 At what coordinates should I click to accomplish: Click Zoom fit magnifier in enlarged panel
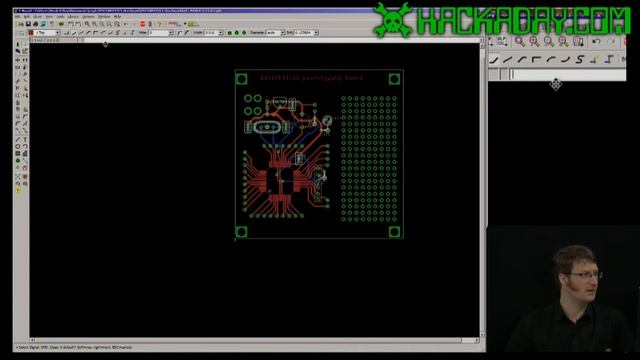(x=520, y=41)
